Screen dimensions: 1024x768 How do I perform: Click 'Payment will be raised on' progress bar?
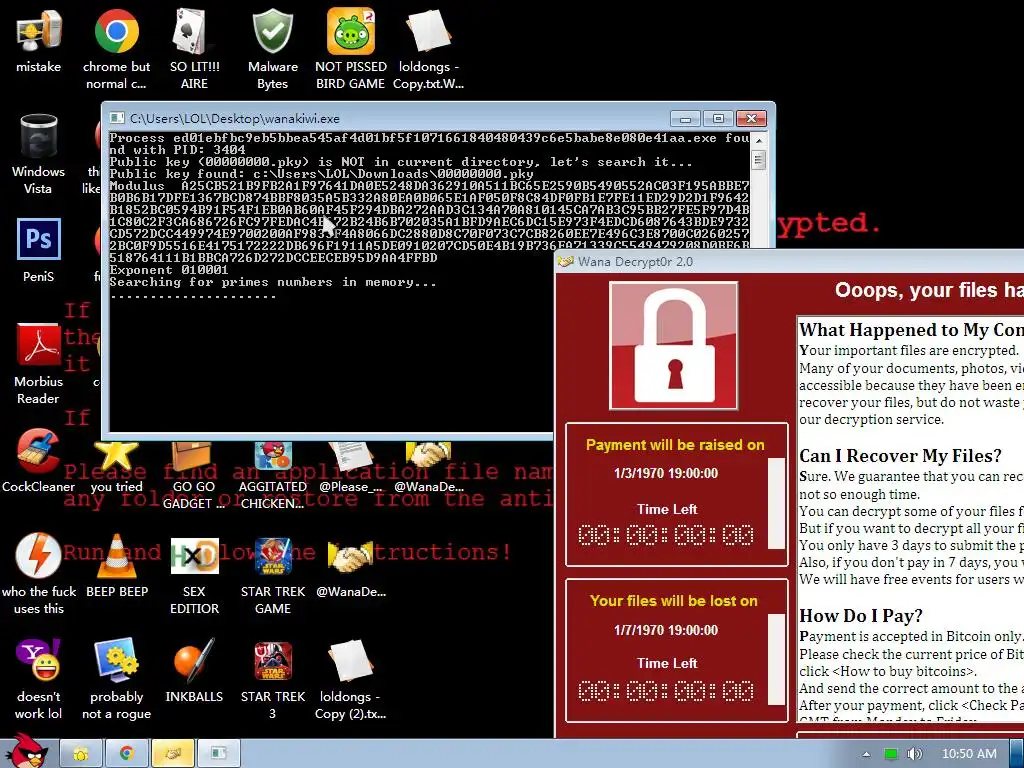(776, 504)
